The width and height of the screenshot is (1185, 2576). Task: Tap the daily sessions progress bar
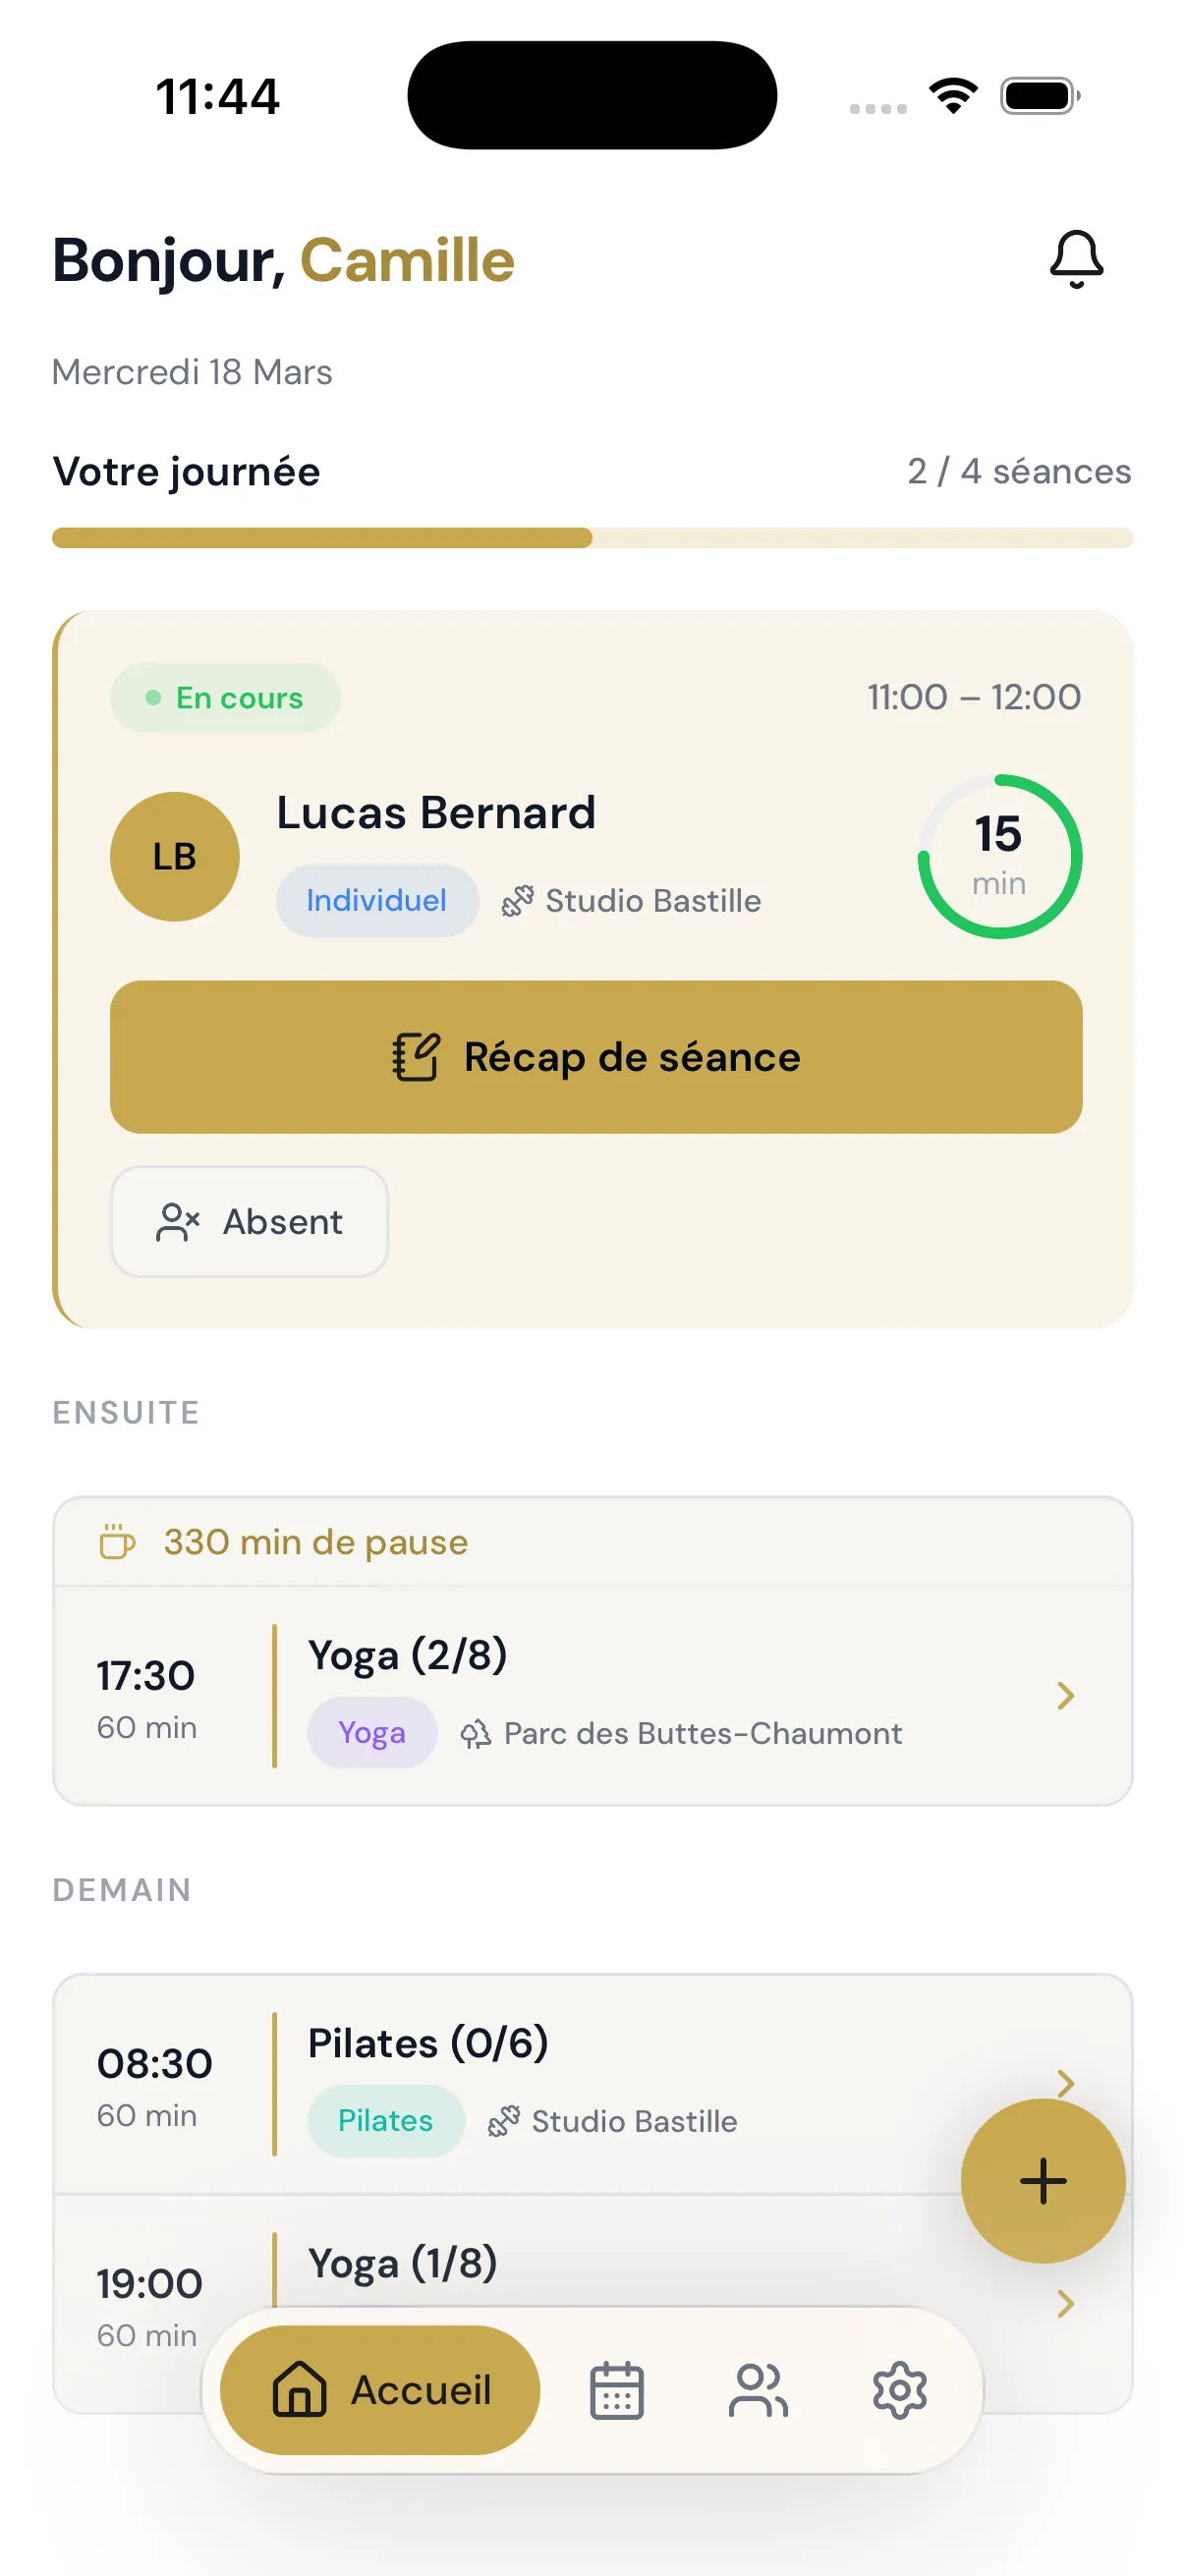(592, 538)
